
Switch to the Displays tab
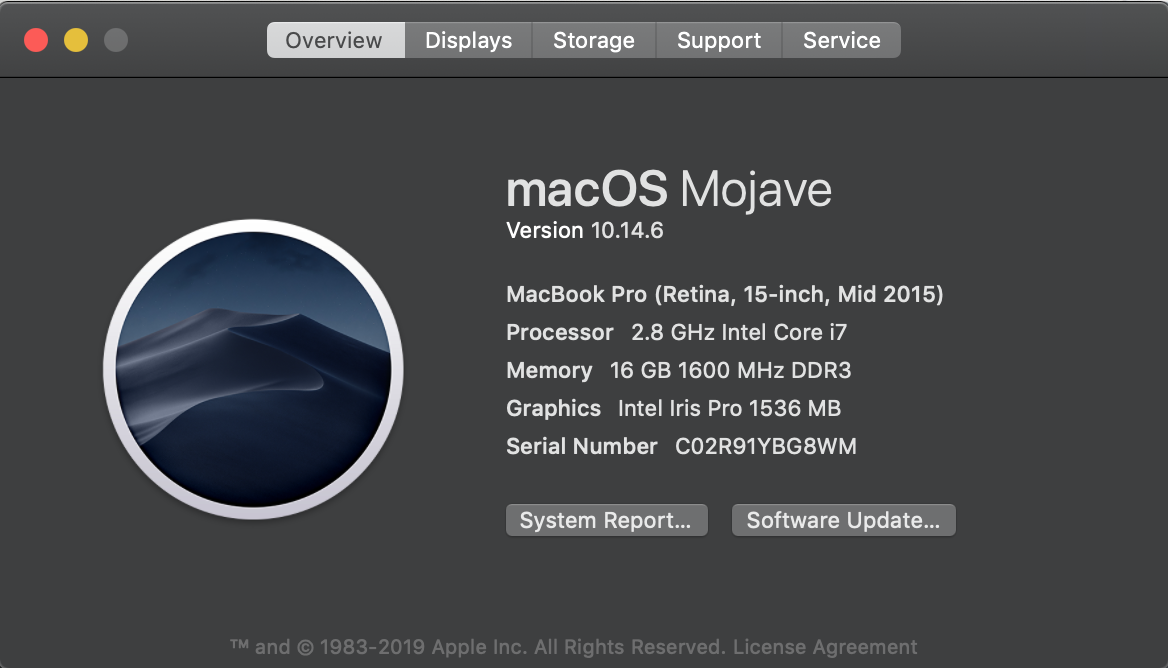click(468, 40)
